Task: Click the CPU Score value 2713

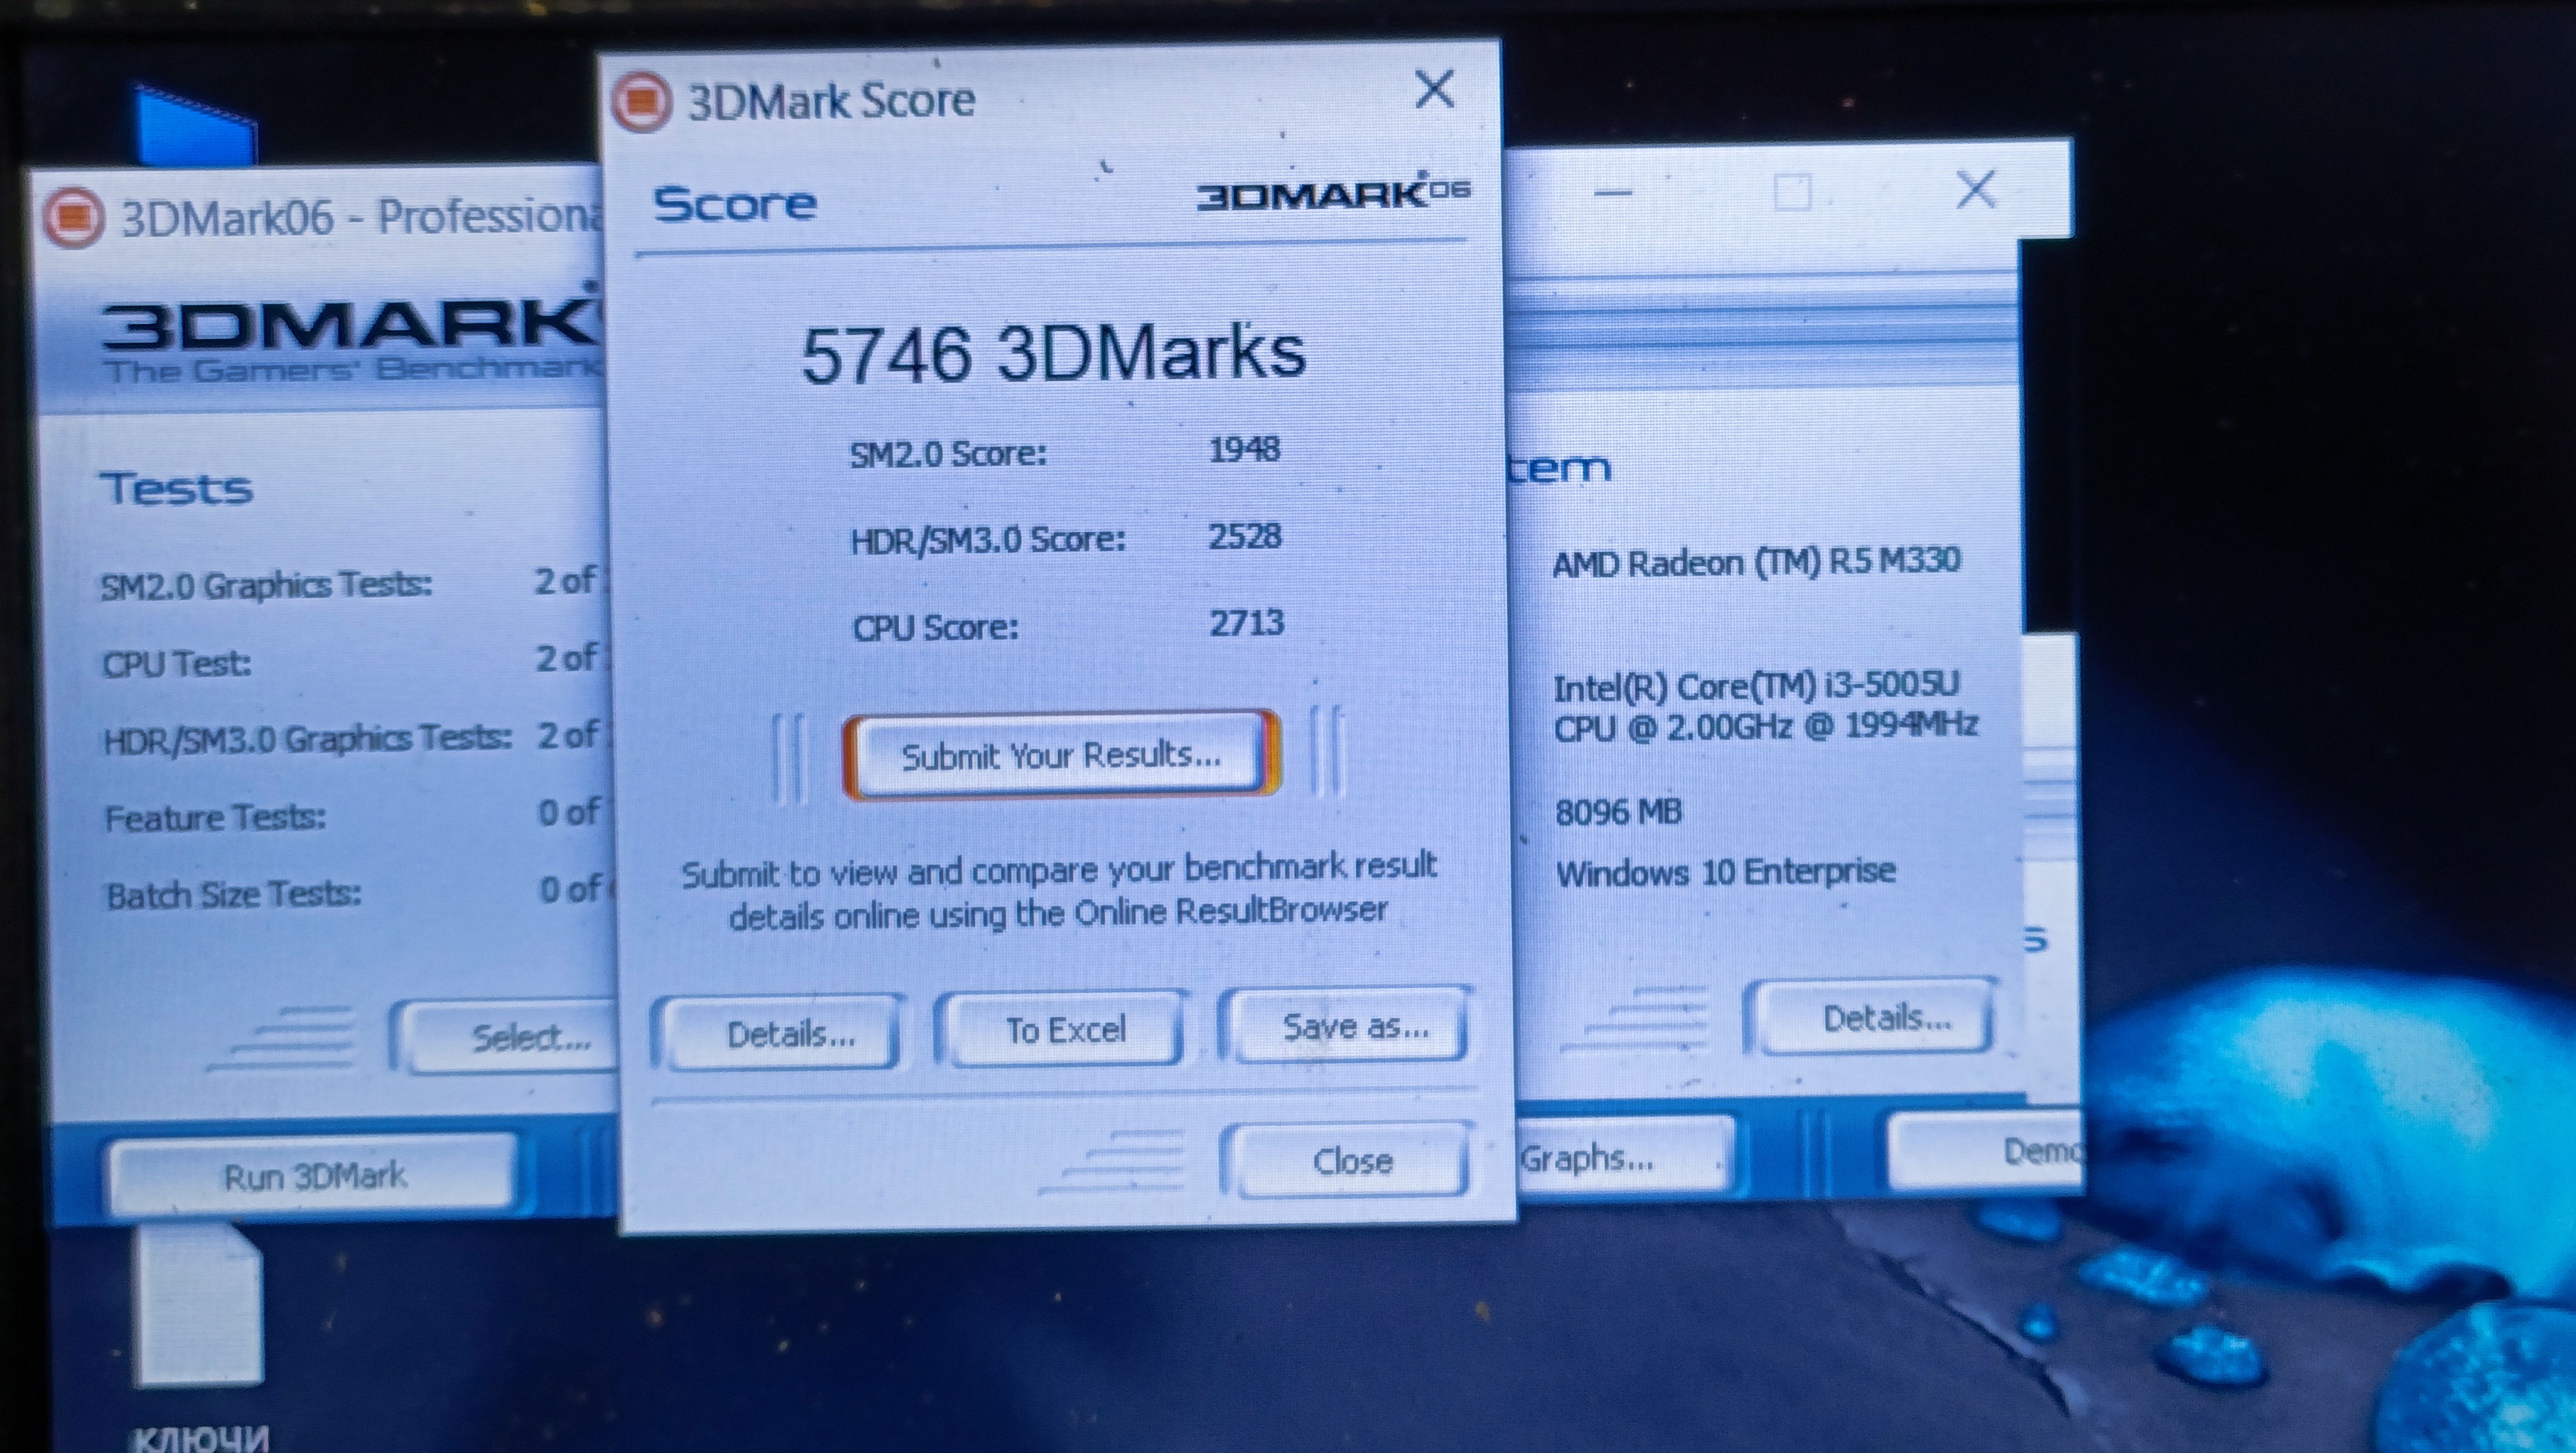Action: tap(1246, 623)
